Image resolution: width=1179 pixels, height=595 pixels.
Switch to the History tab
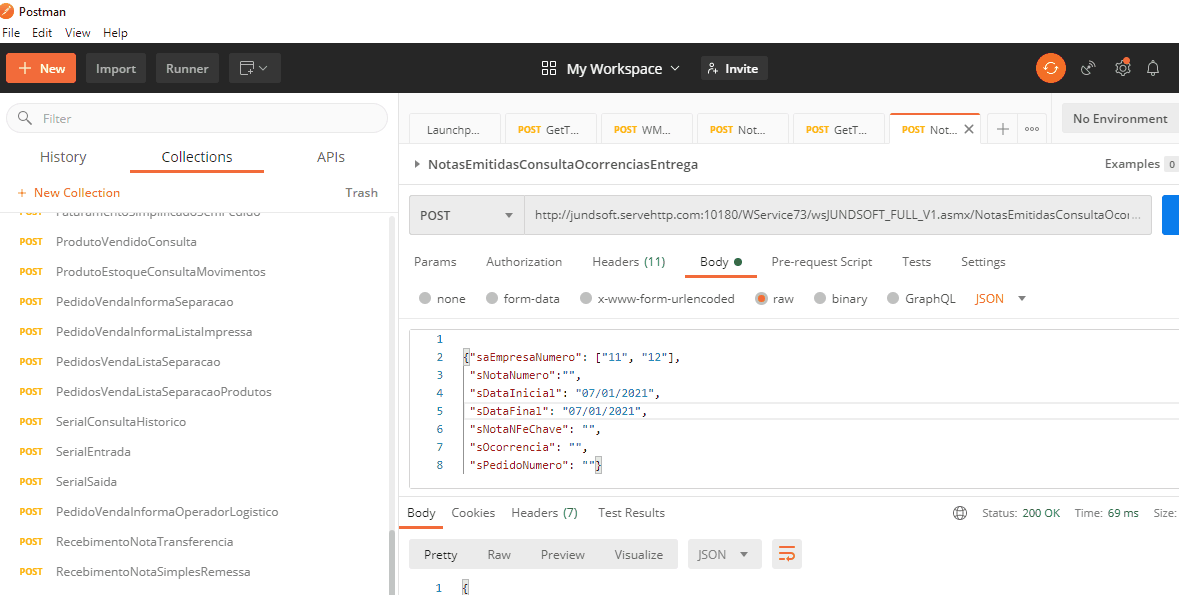click(x=63, y=157)
